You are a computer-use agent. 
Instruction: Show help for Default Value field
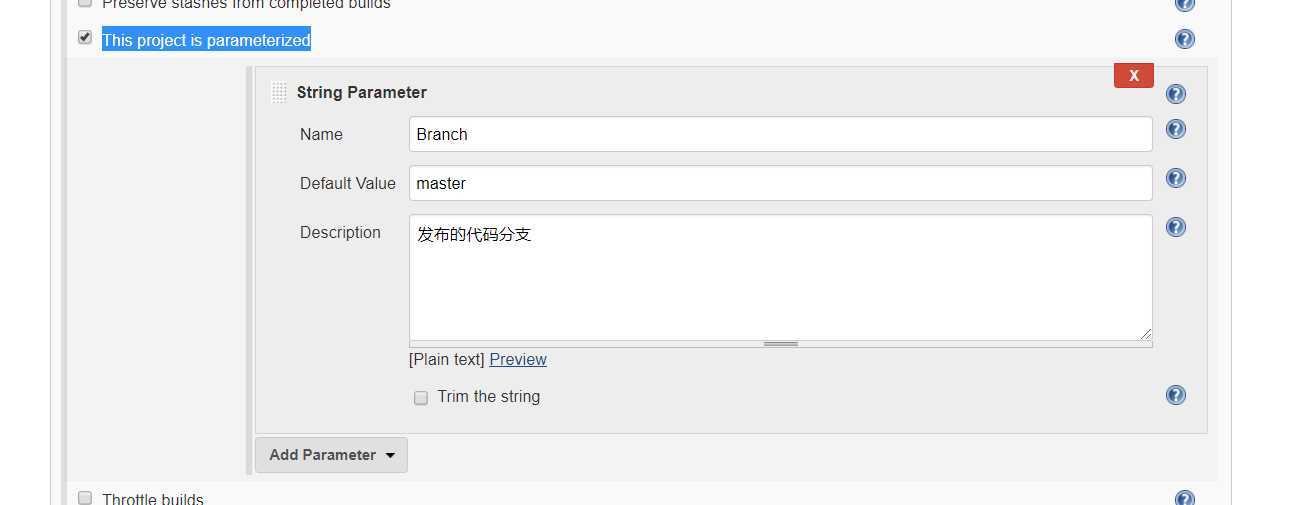pos(1176,178)
